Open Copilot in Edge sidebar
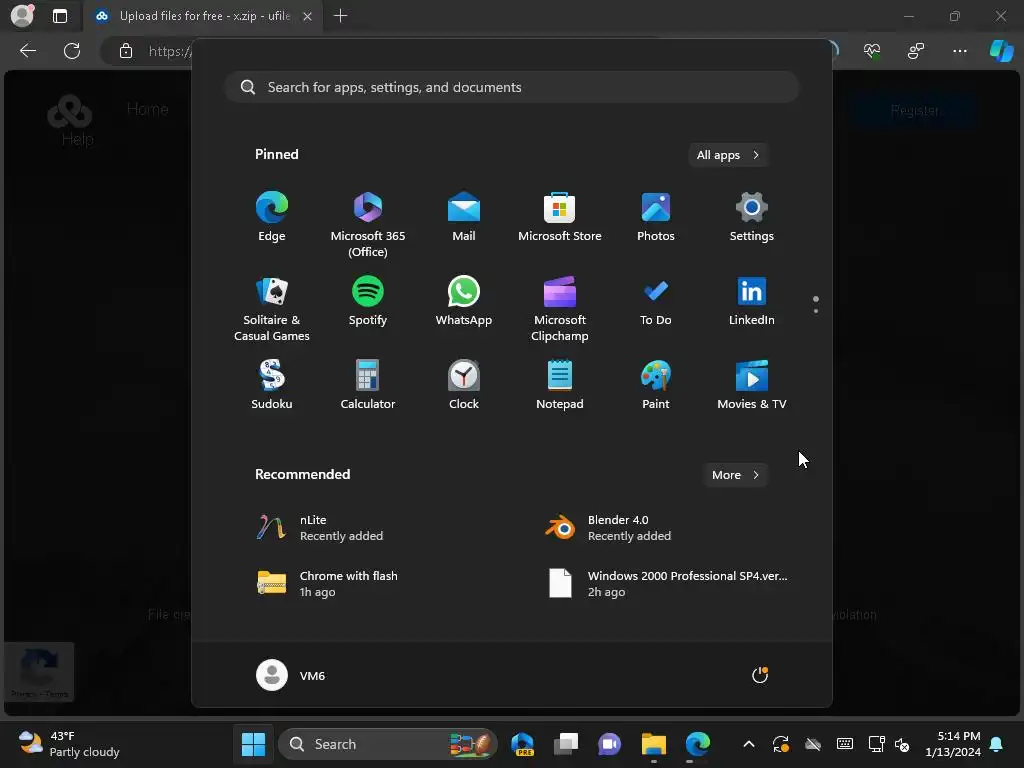Screen dimensions: 1024x768 click(x=1002, y=51)
